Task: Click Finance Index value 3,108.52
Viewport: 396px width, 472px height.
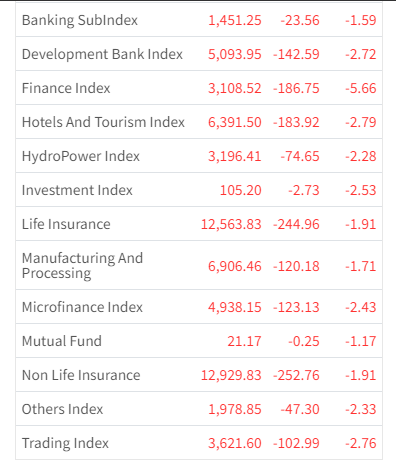Action: pyautogui.click(x=235, y=88)
